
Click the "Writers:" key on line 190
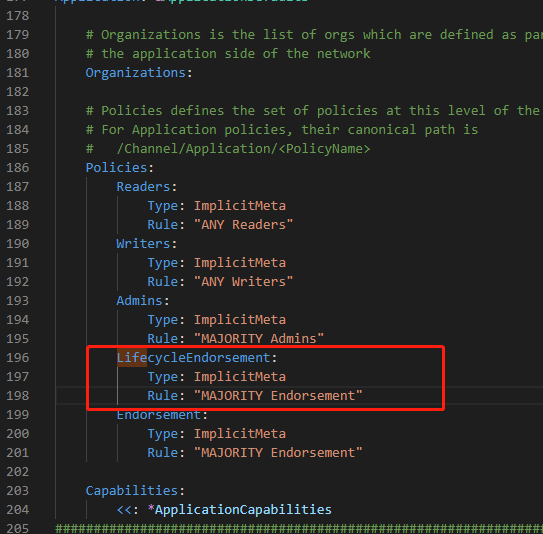tap(146, 244)
